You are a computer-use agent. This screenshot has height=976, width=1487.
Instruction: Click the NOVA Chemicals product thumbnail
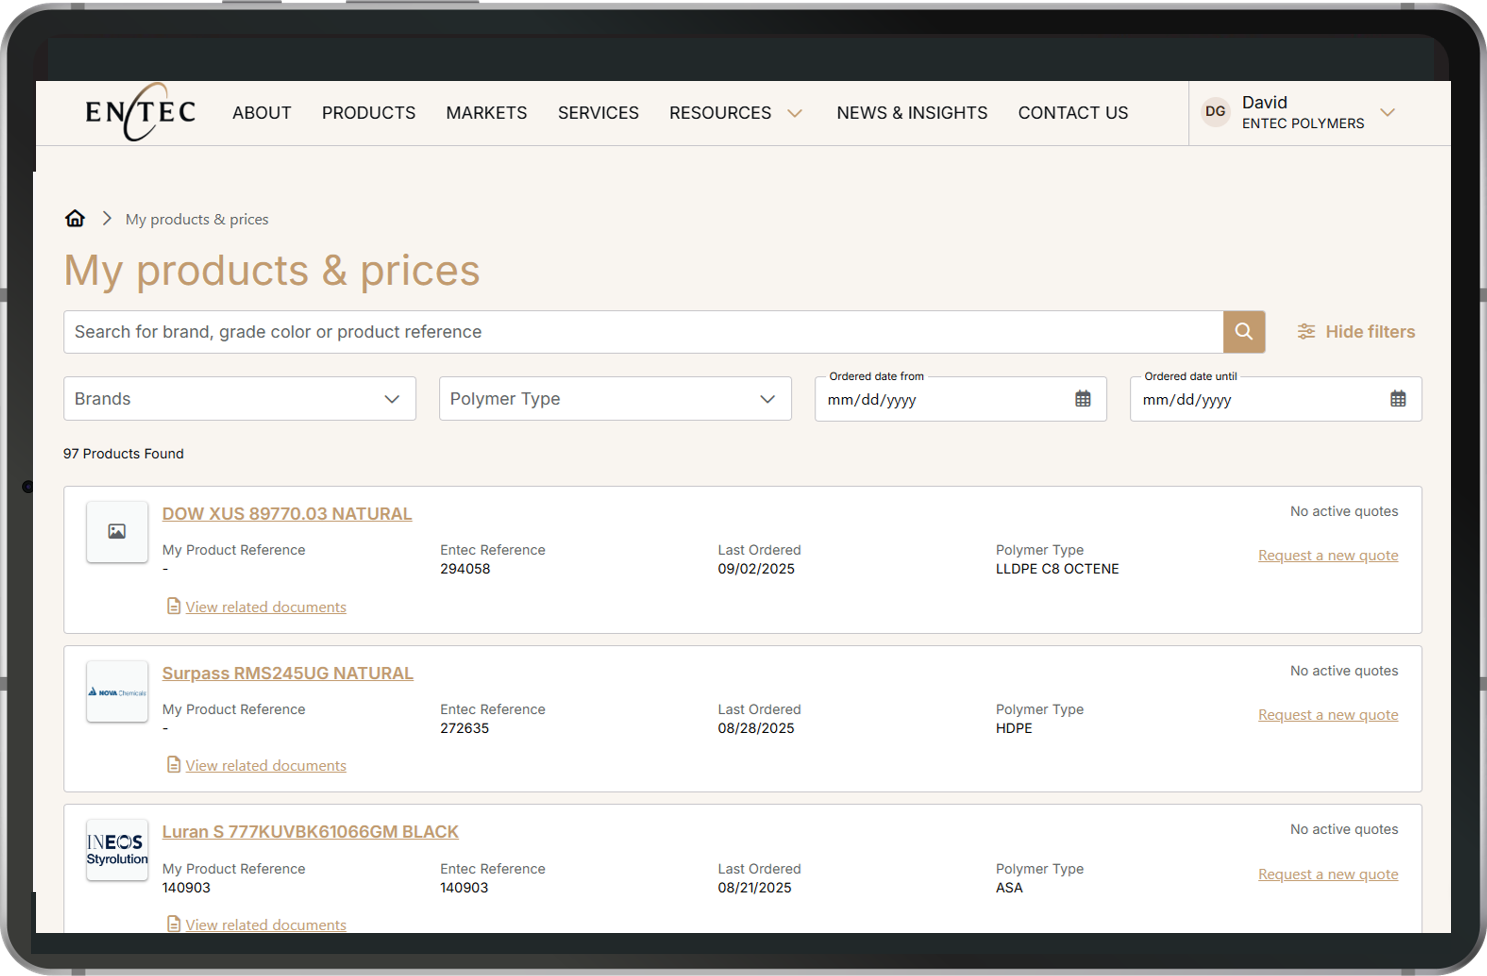pos(117,691)
